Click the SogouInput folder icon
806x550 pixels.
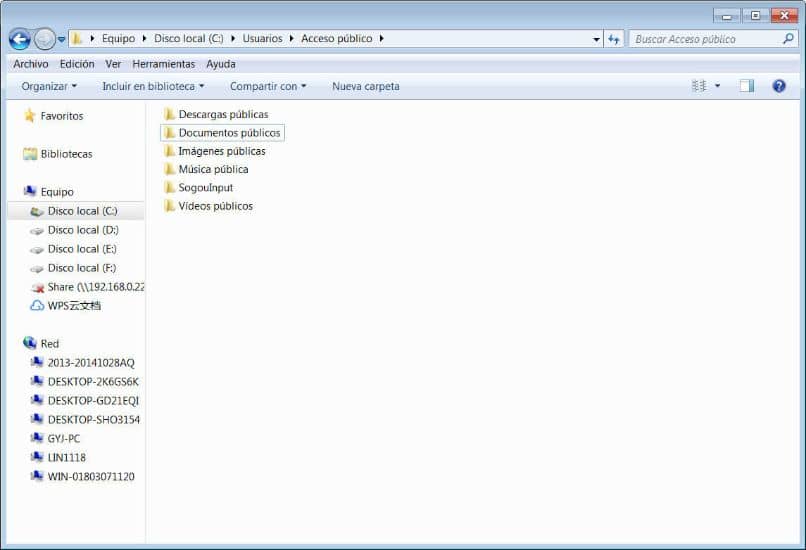[169, 188]
